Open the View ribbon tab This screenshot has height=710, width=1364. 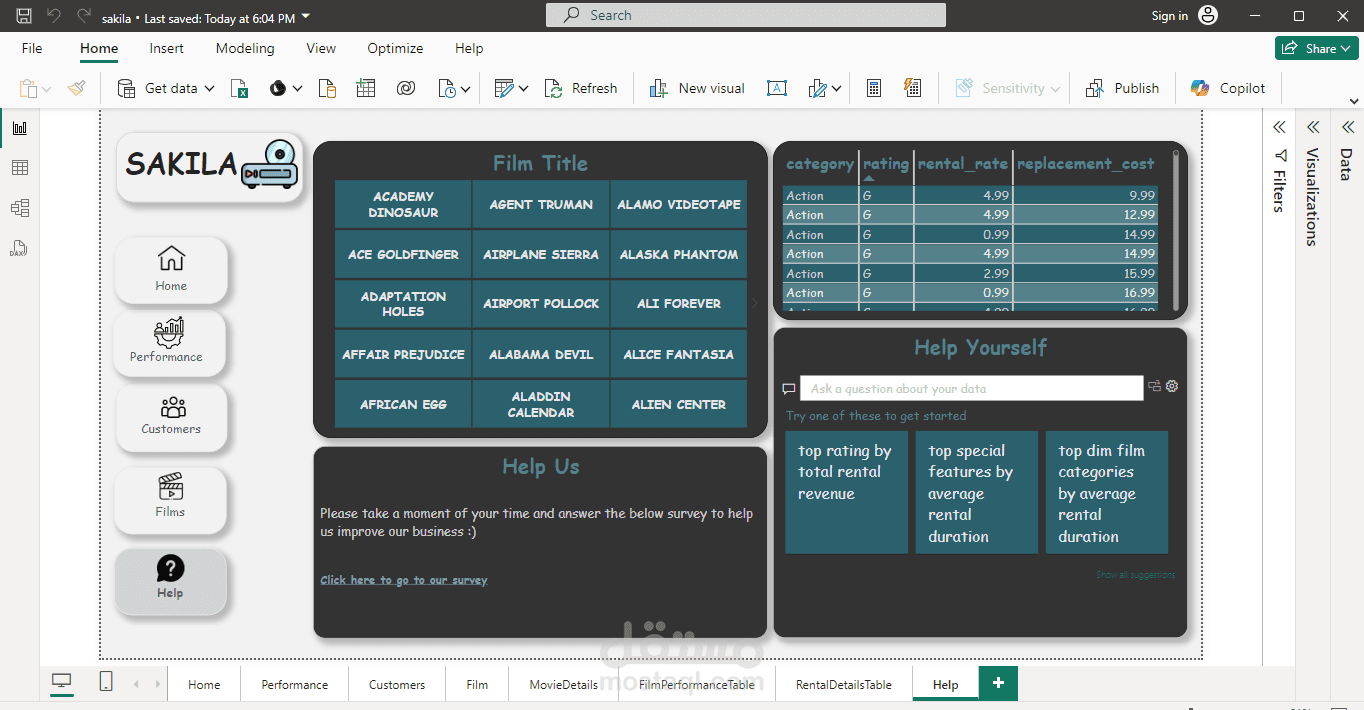(321, 48)
